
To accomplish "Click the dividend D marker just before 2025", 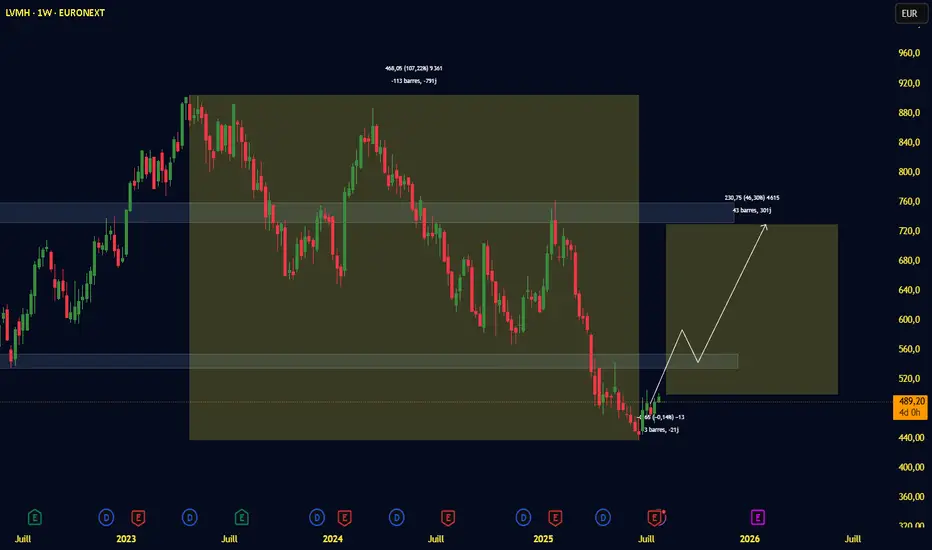I will pyautogui.click(x=523, y=517).
